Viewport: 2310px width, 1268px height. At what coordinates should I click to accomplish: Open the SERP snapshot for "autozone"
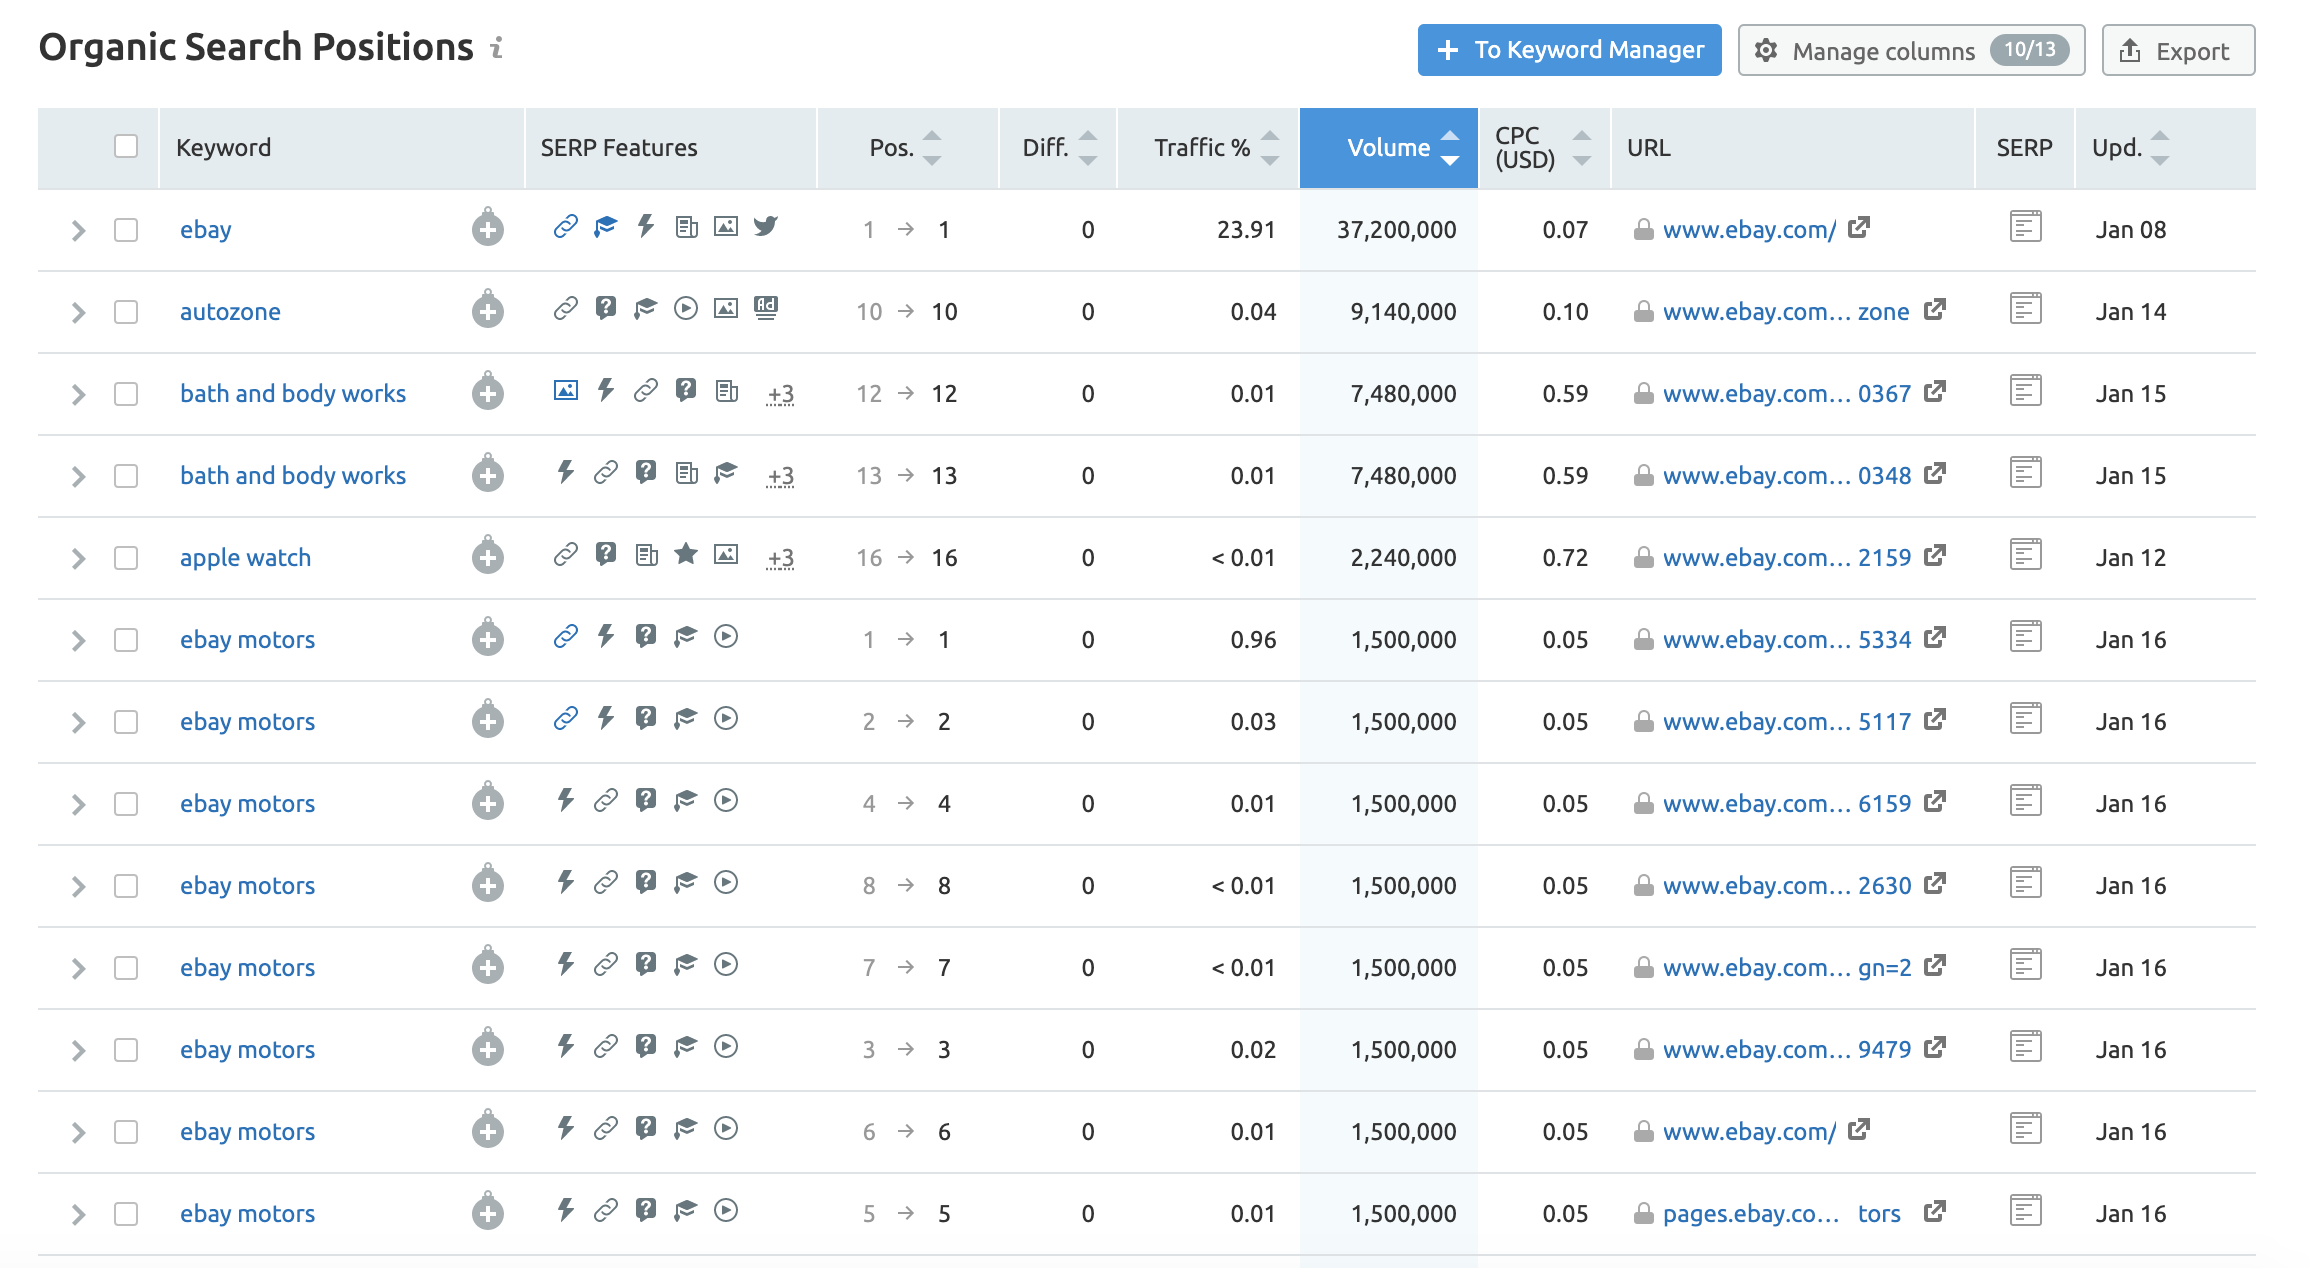click(2026, 310)
